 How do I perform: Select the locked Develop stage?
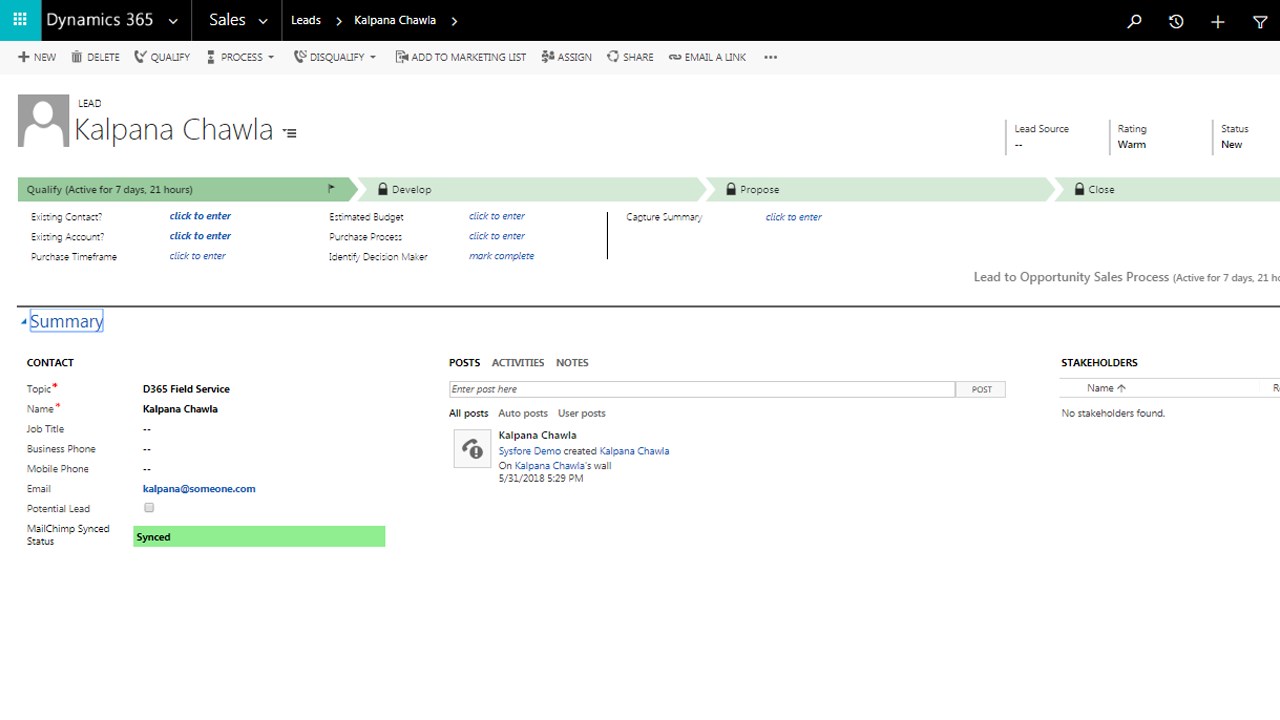530,189
